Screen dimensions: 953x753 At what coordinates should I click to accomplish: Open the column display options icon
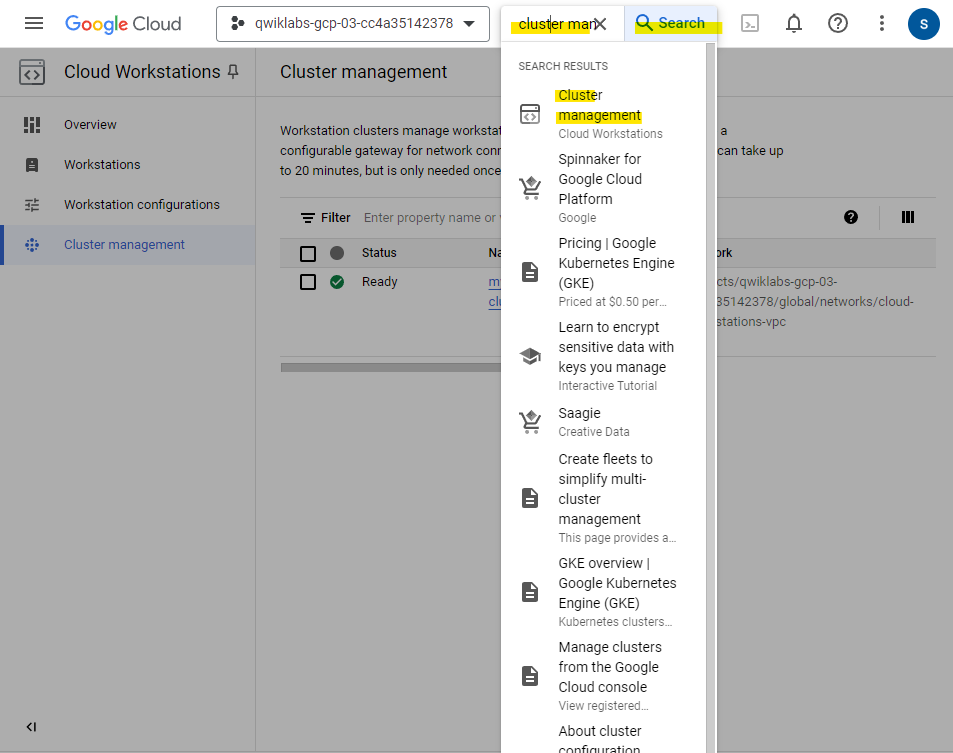[908, 217]
